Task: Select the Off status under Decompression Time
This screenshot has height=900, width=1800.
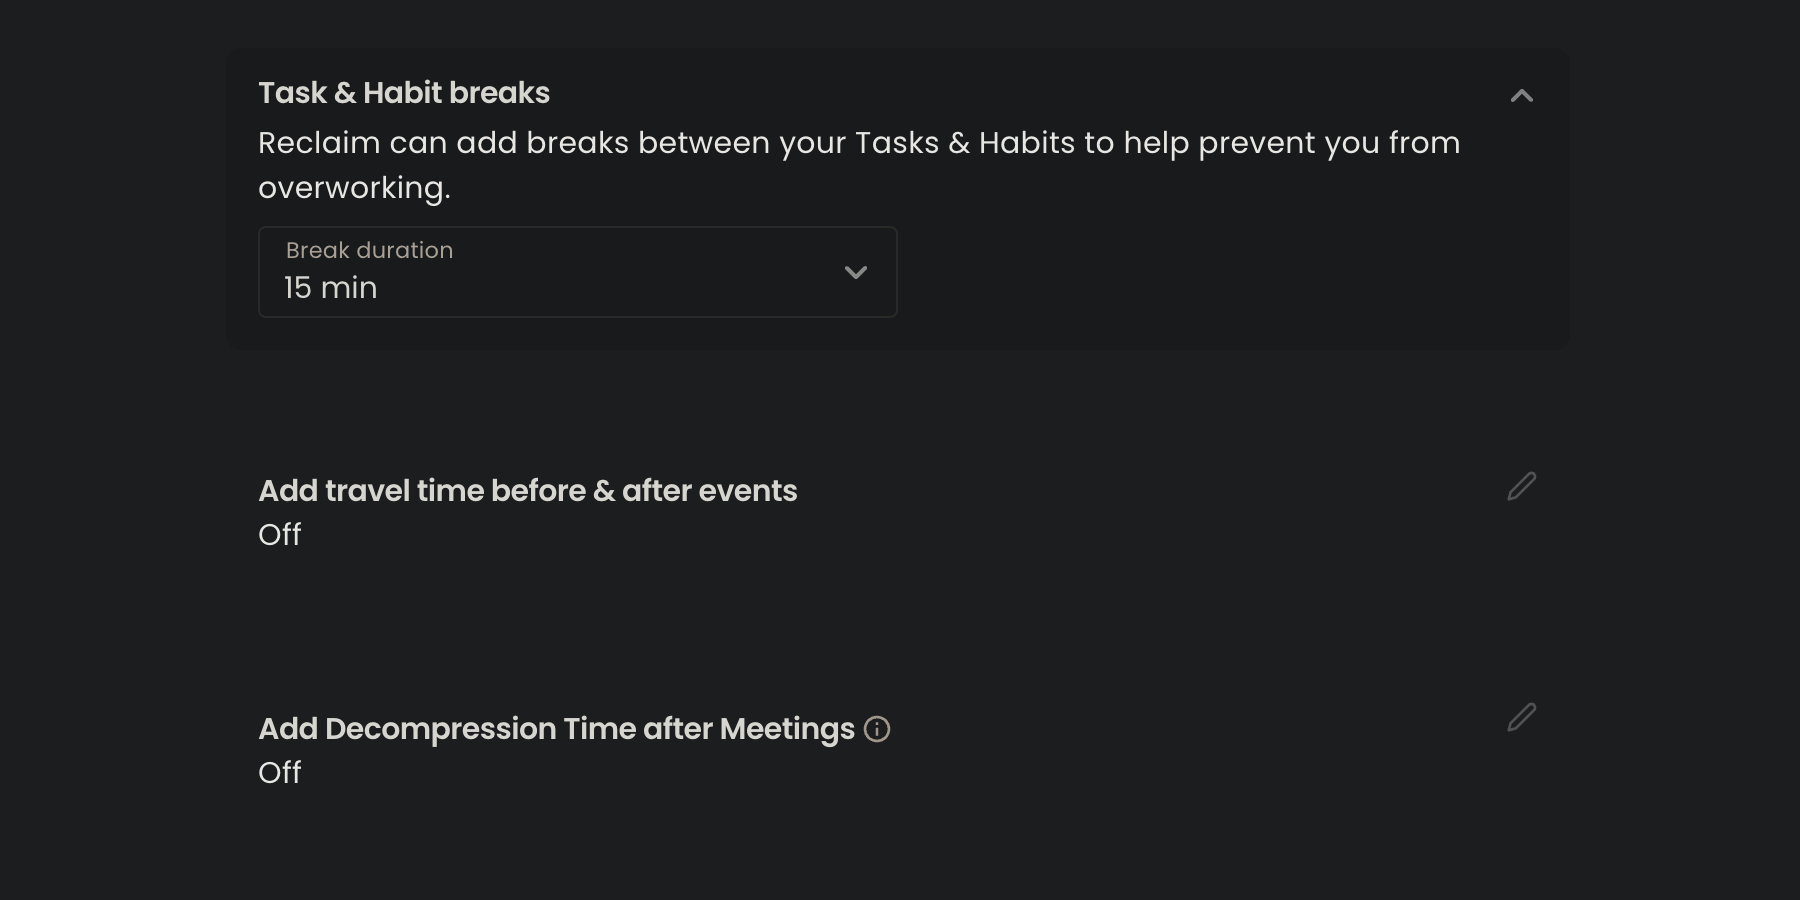Action: pos(280,773)
